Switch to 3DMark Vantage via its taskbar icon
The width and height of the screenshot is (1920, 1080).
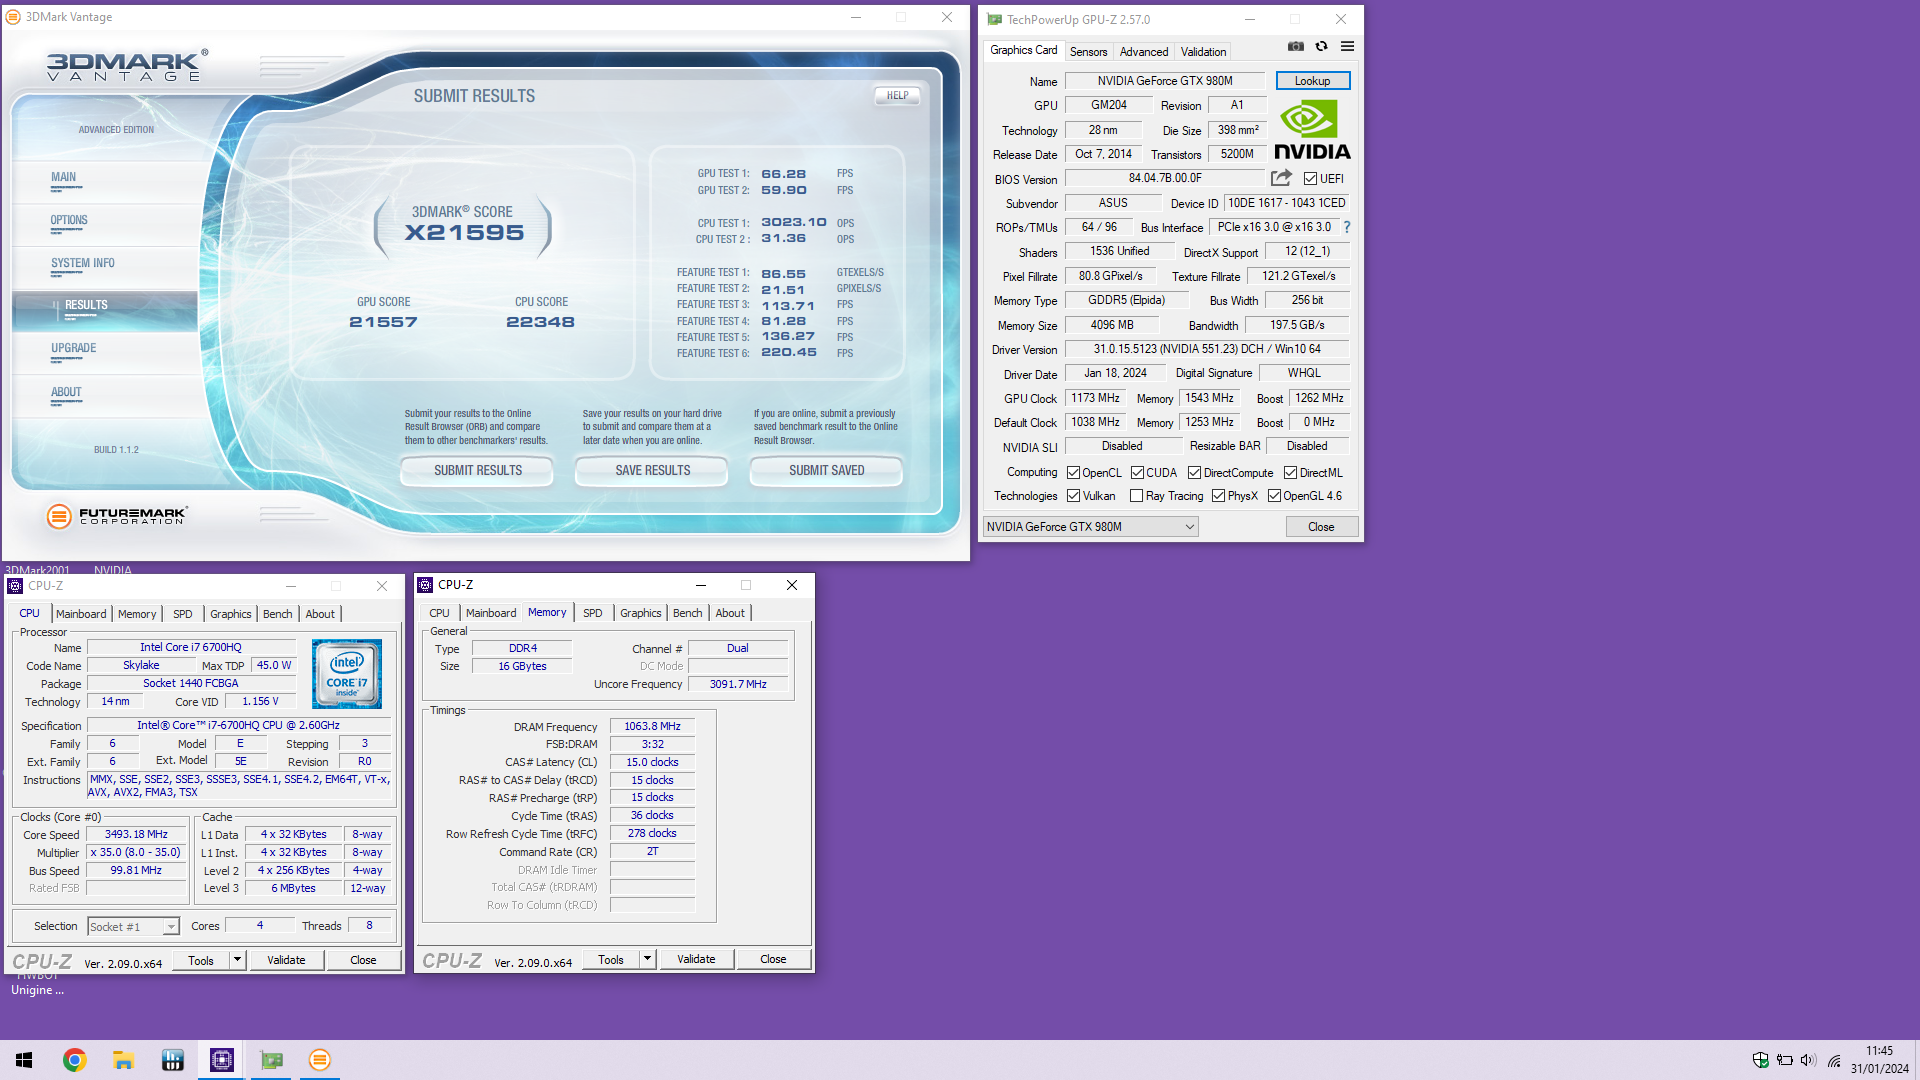point(320,1060)
